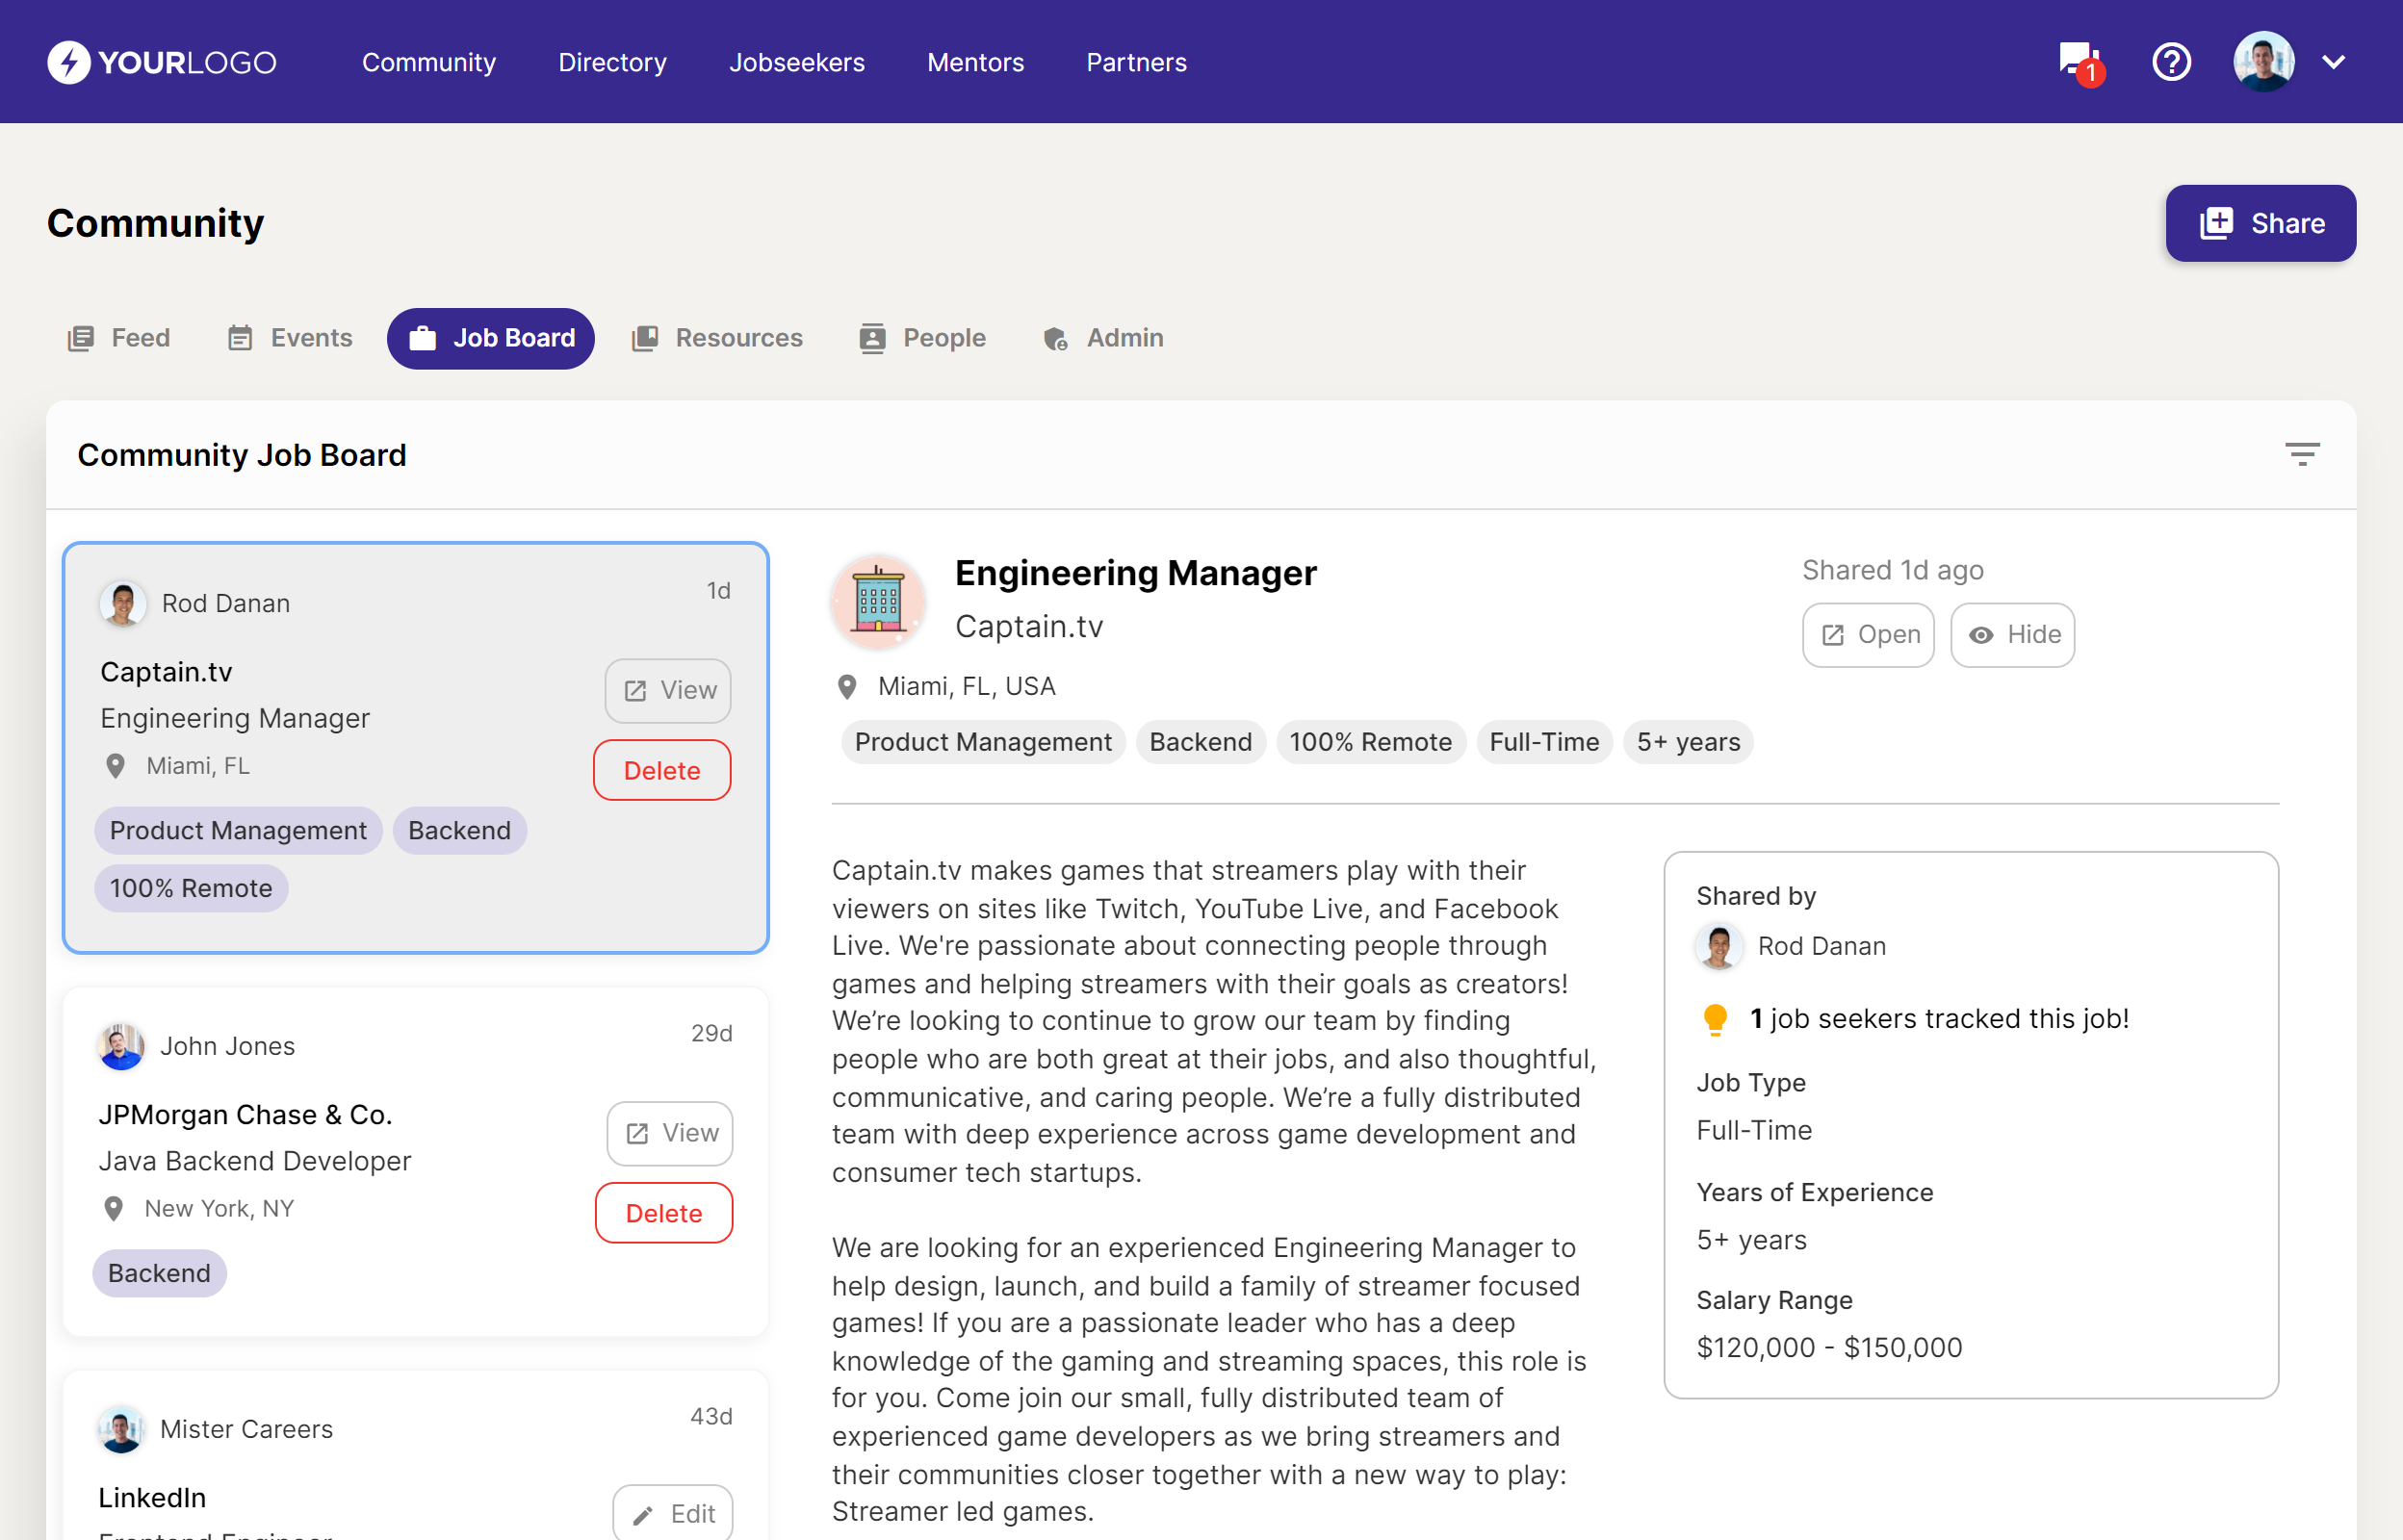The image size is (2403, 1540).
Task: Delete the JPMorgan Chase job posting
Action: point(664,1213)
